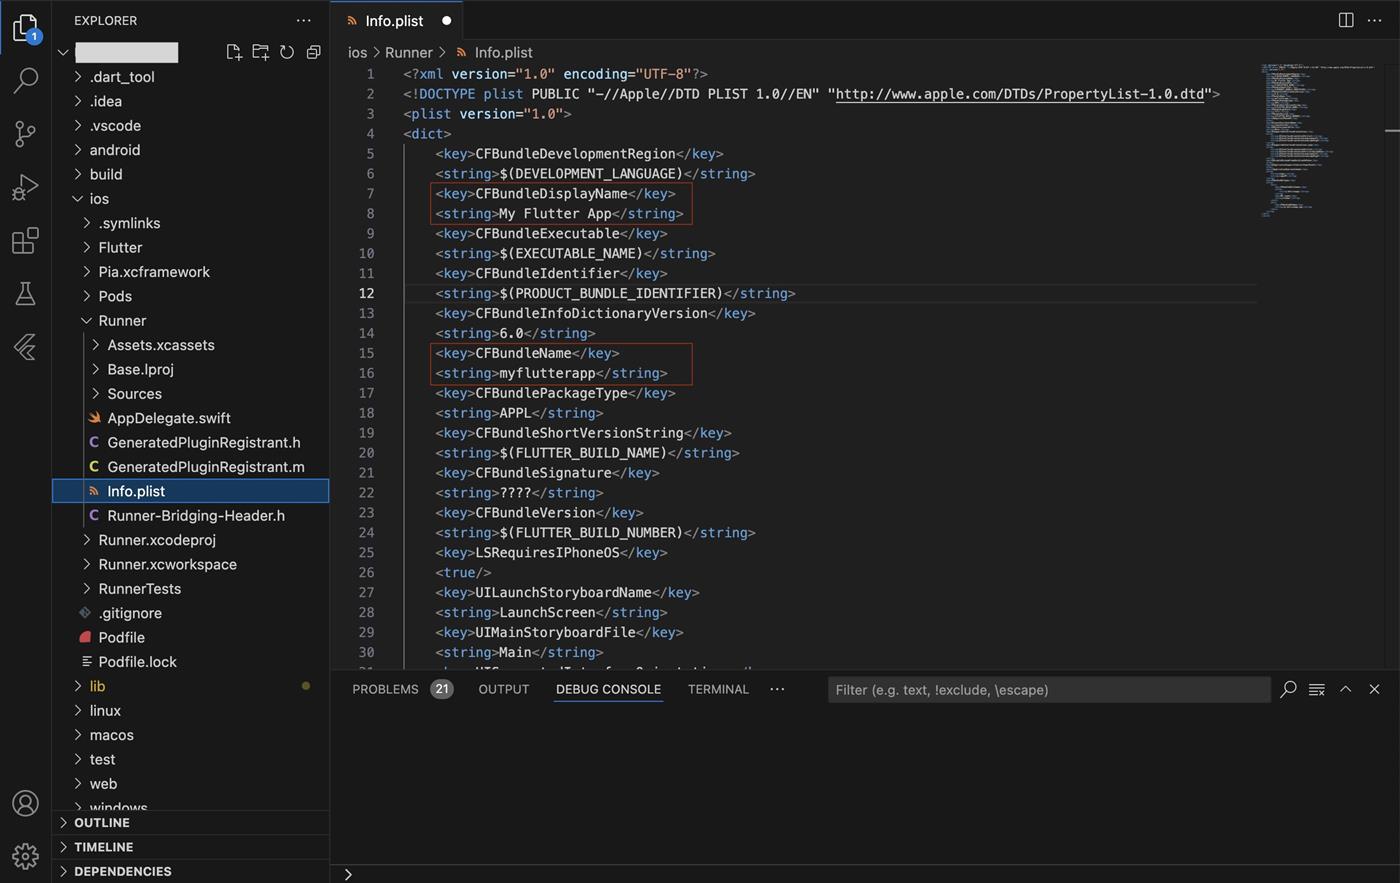Expand the Pods folder

tap(190, 296)
